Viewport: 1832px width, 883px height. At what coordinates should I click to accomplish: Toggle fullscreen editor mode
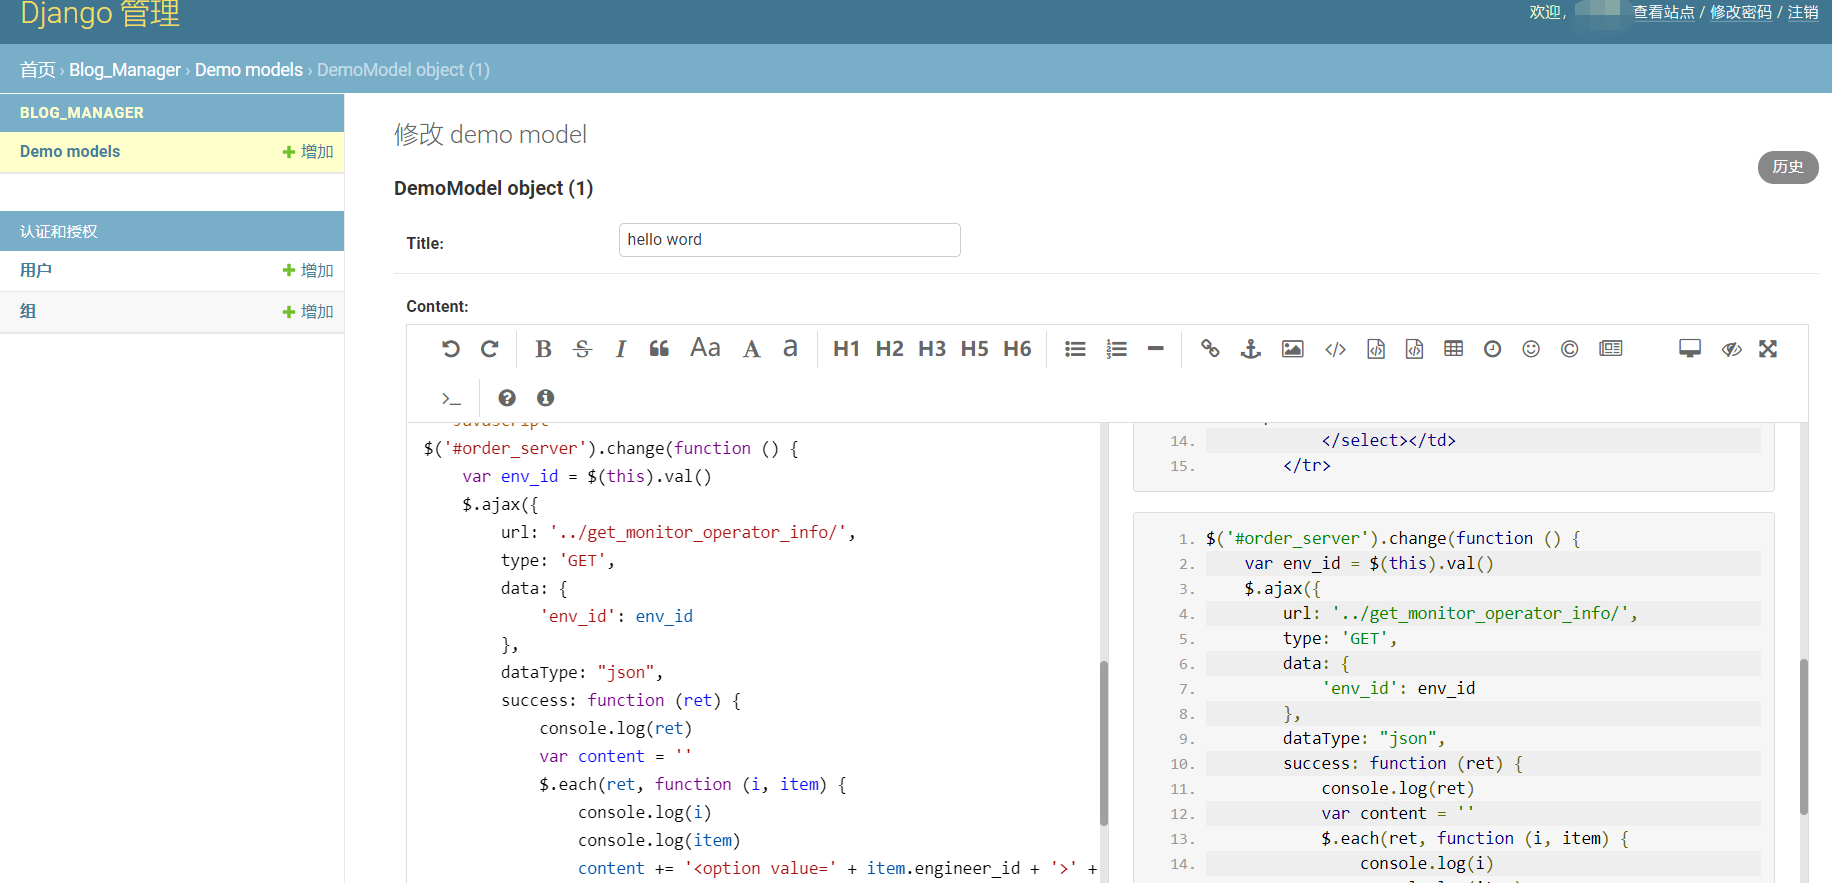pos(1768,349)
